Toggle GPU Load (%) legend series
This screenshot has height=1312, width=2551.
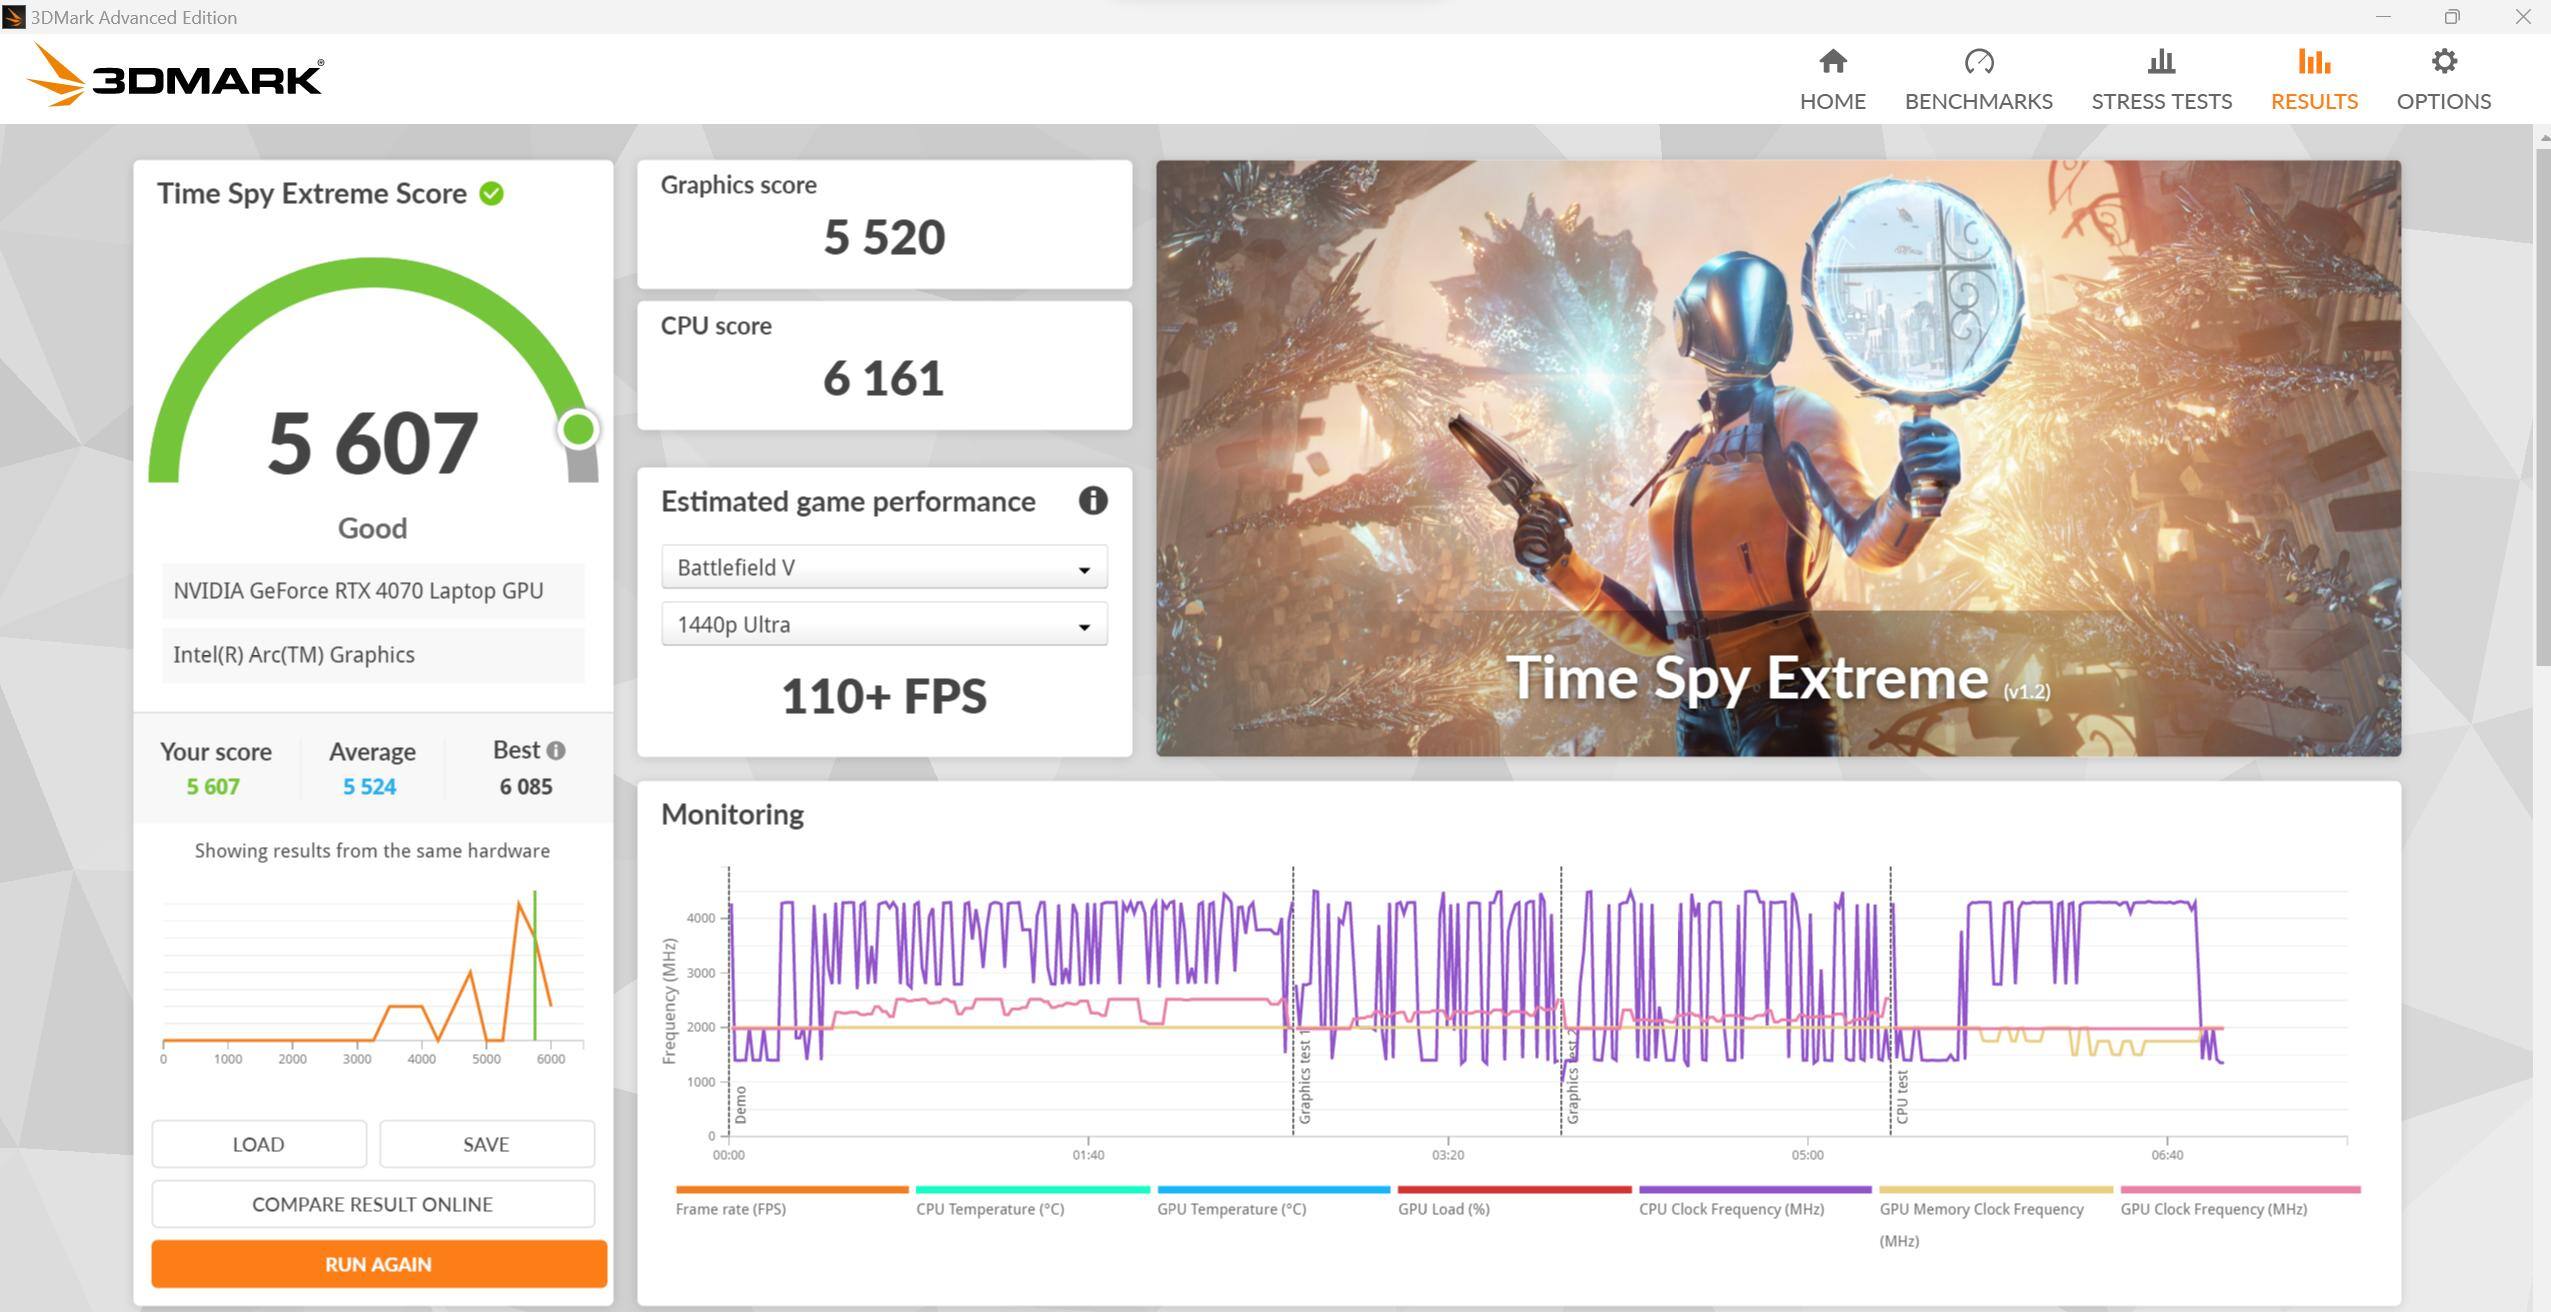coord(1443,1208)
